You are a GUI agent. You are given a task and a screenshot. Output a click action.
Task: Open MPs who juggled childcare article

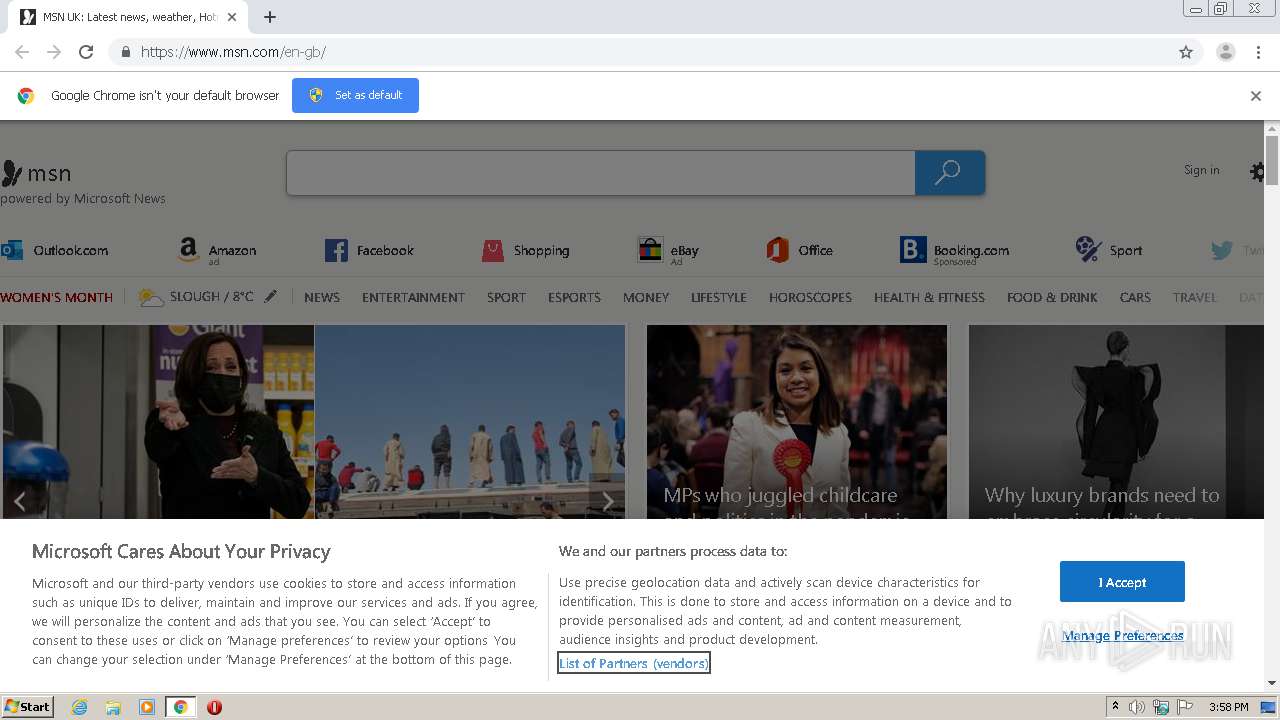(797, 421)
